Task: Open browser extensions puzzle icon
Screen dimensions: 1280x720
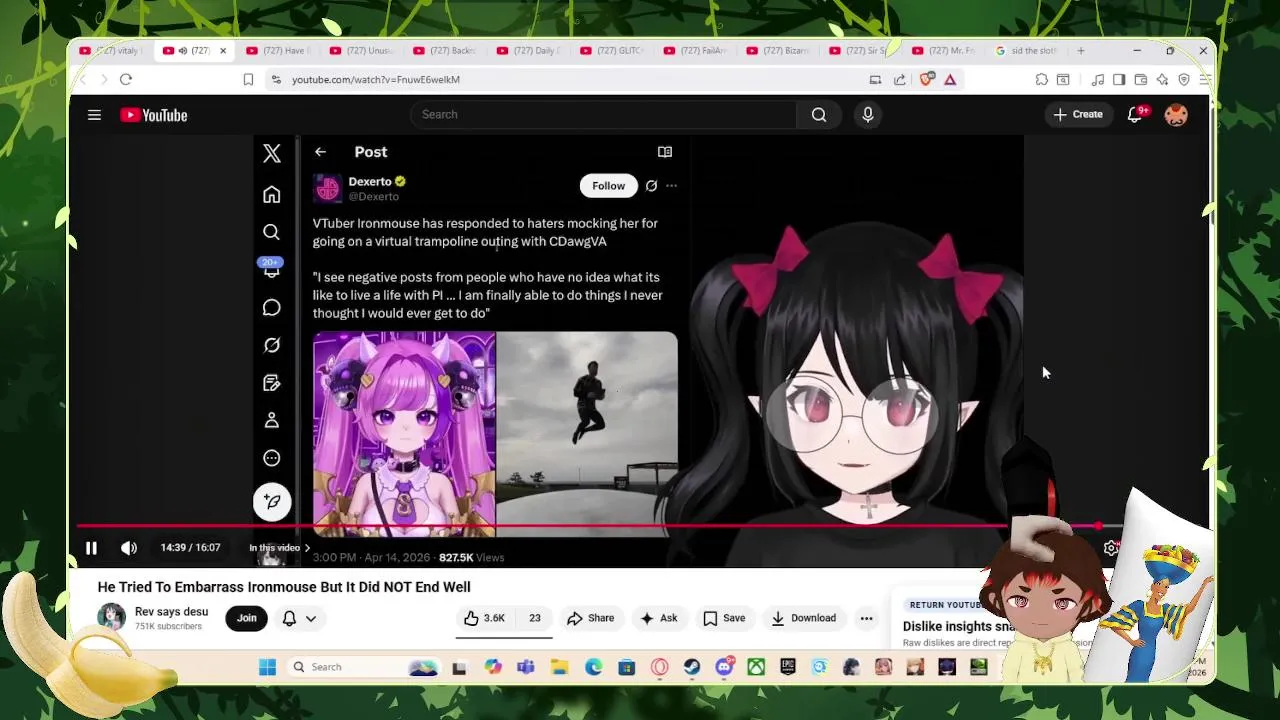Action: pyautogui.click(x=1042, y=79)
